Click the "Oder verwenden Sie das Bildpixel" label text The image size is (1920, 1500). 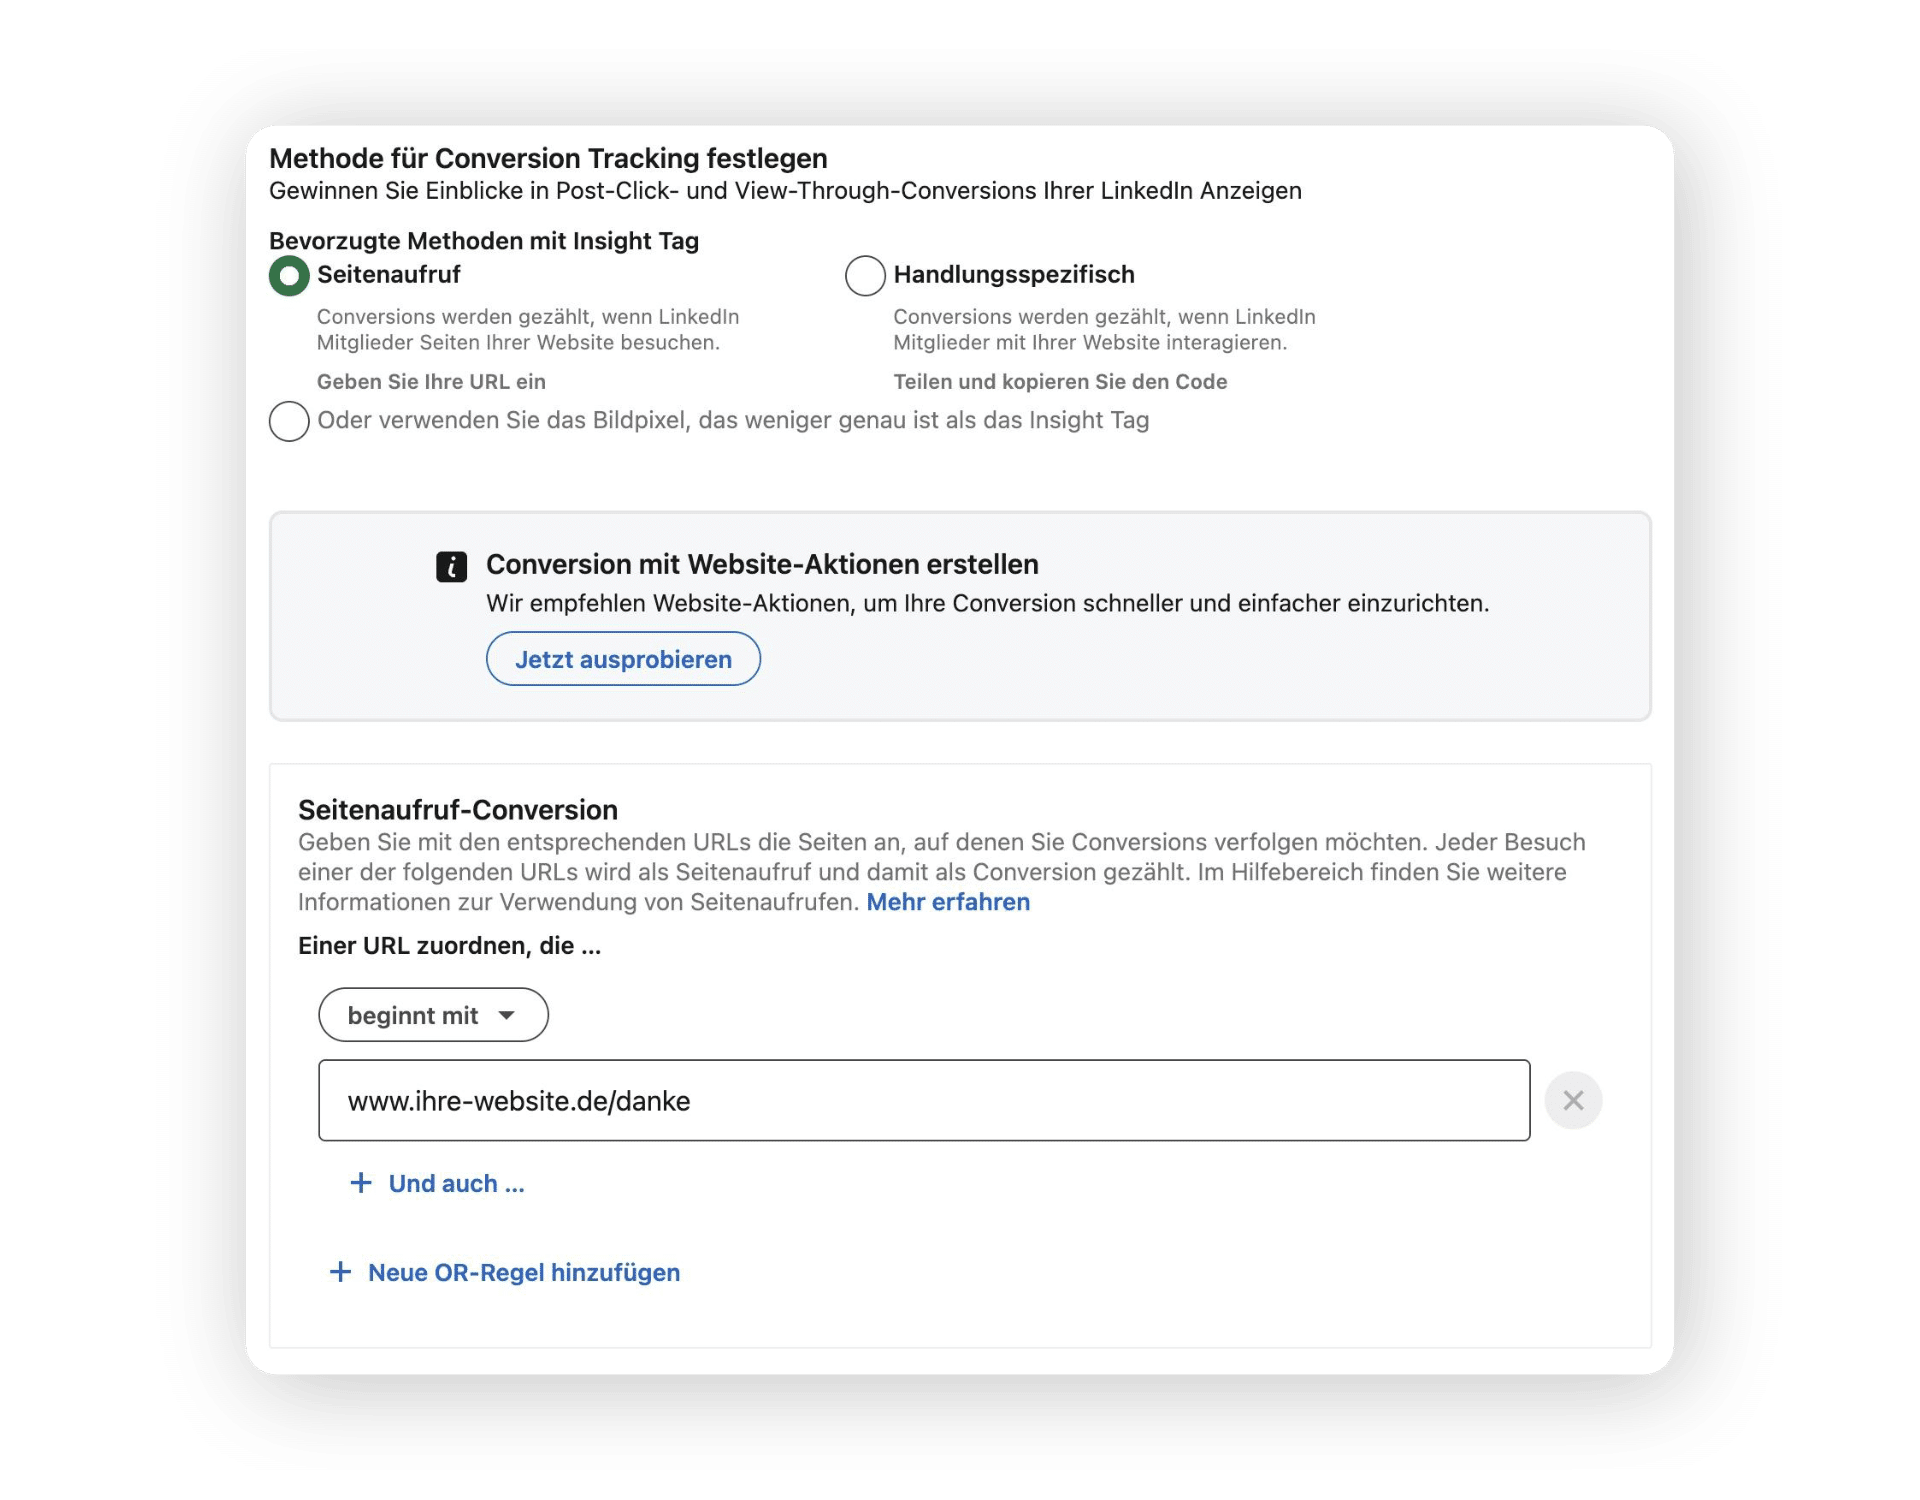[x=733, y=421]
